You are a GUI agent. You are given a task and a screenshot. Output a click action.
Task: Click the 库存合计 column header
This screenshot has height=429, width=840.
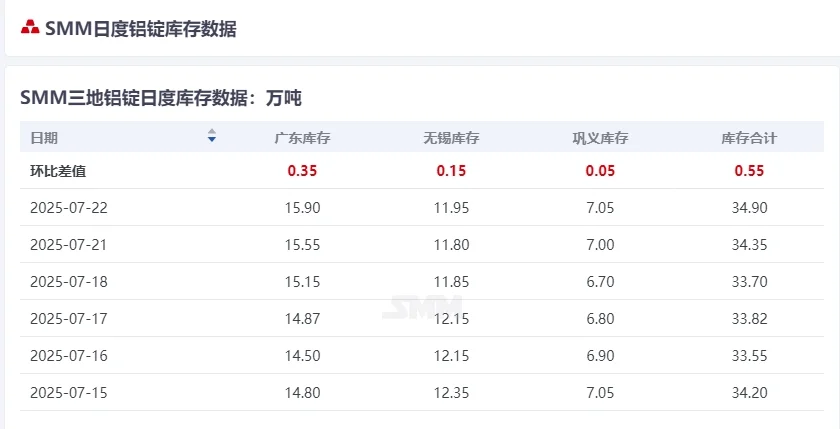tap(749, 138)
